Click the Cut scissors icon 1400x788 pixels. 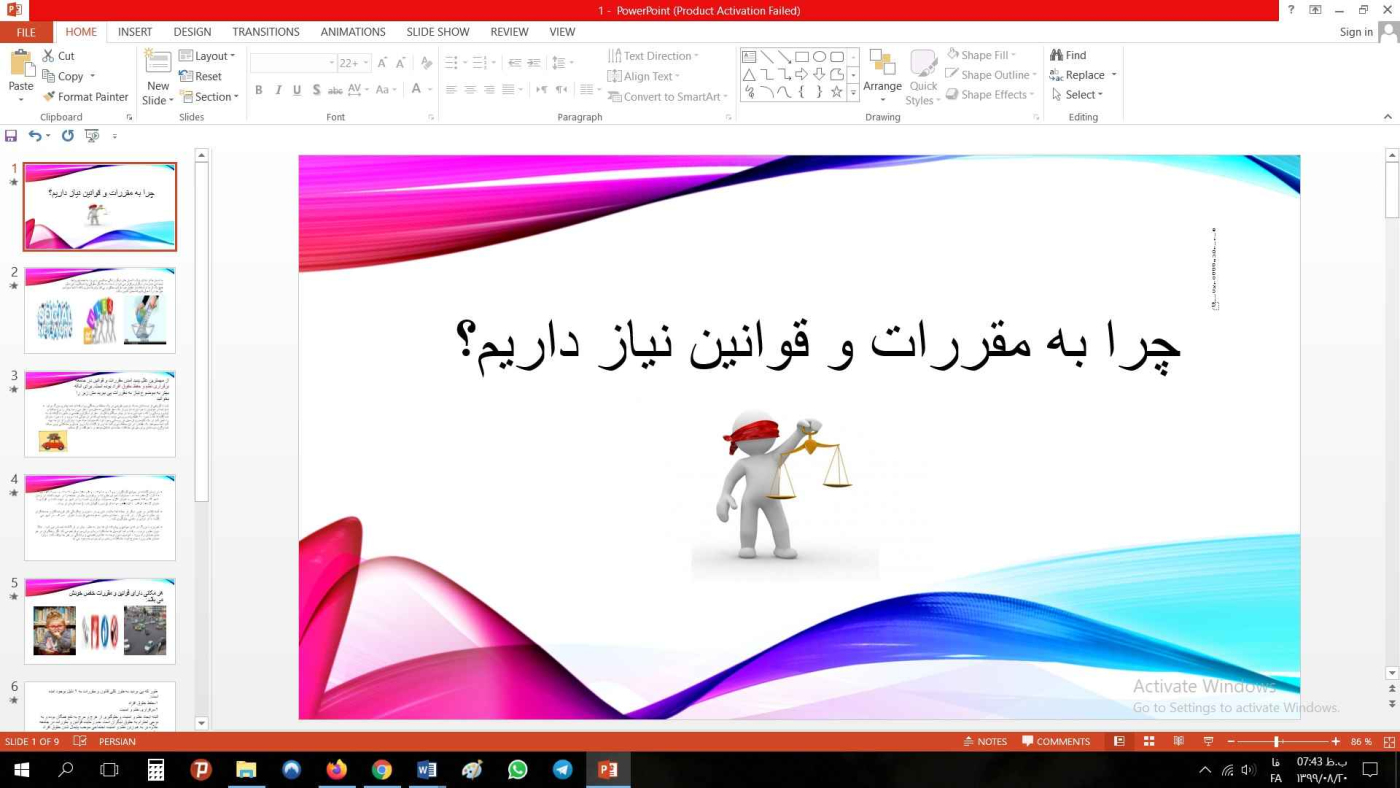48,56
